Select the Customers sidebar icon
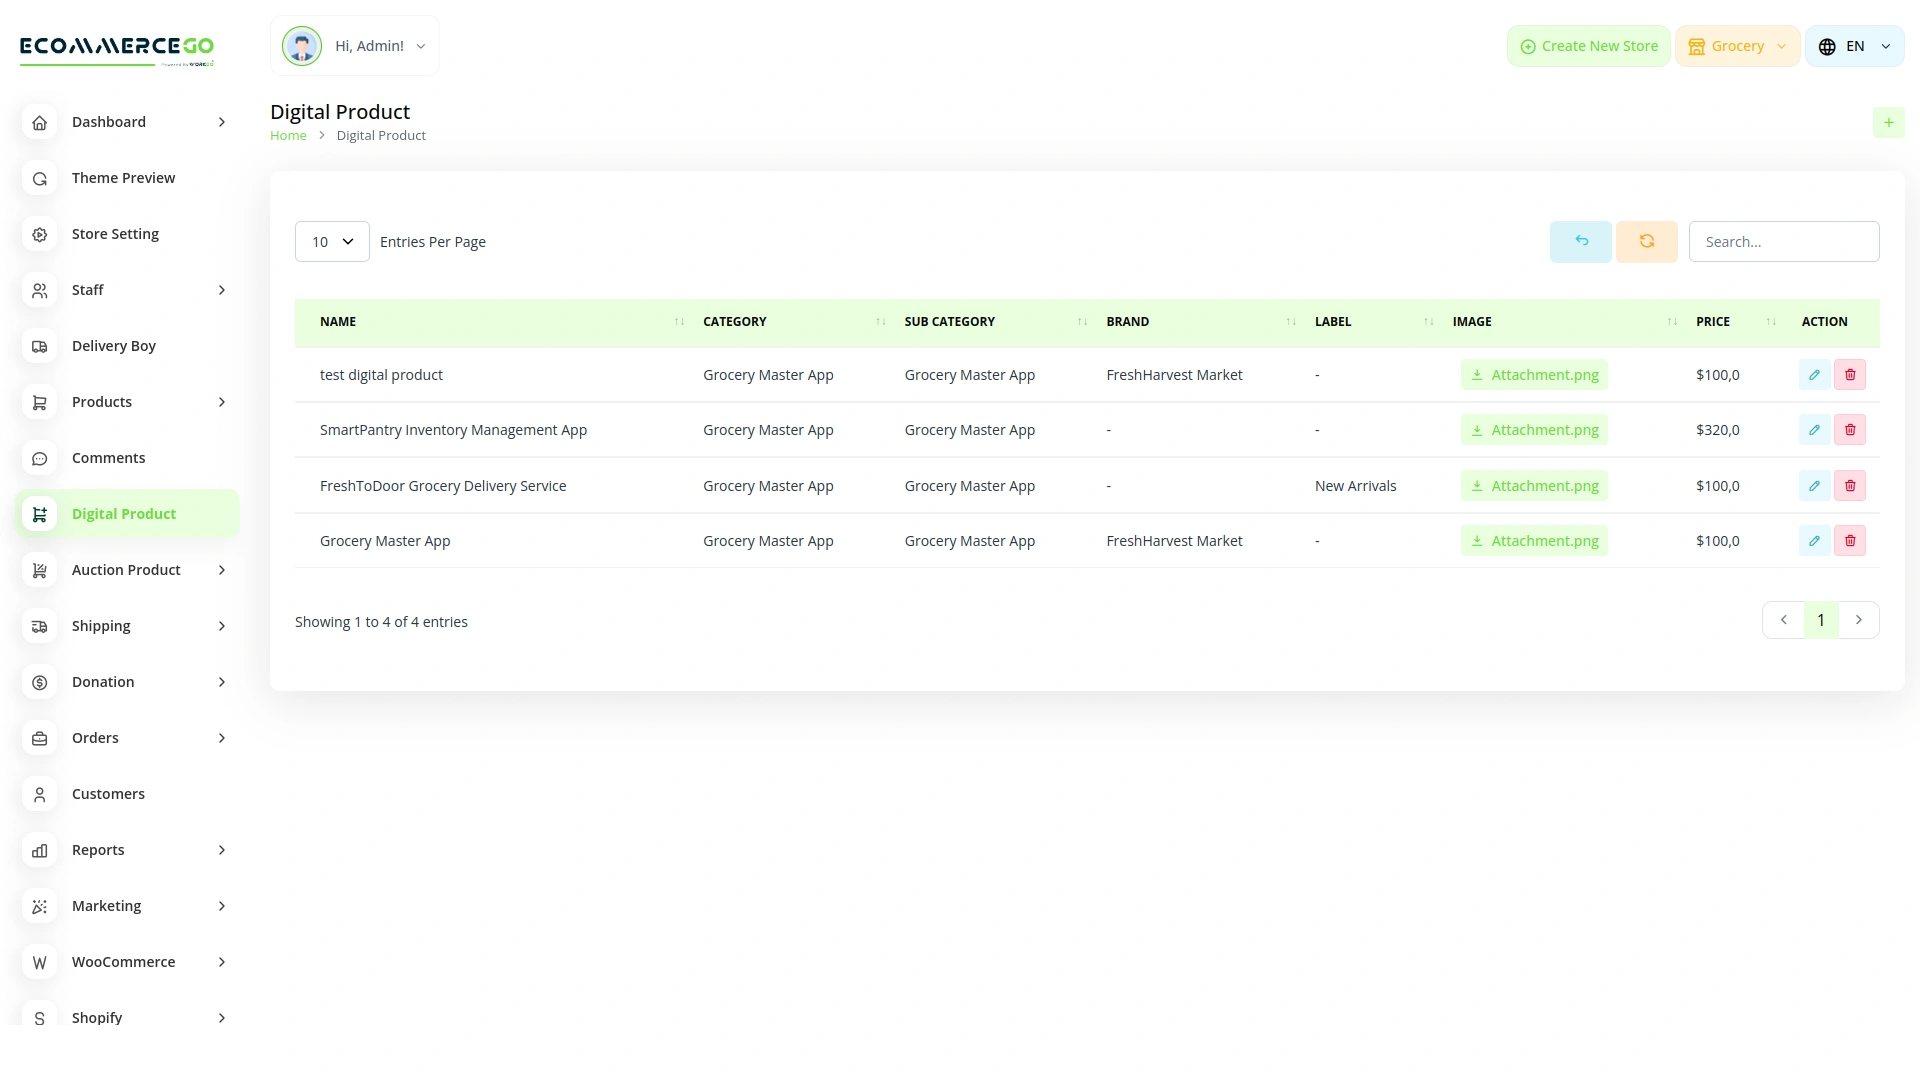Viewport: 1920px width, 1080px height. (x=39, y=794)
